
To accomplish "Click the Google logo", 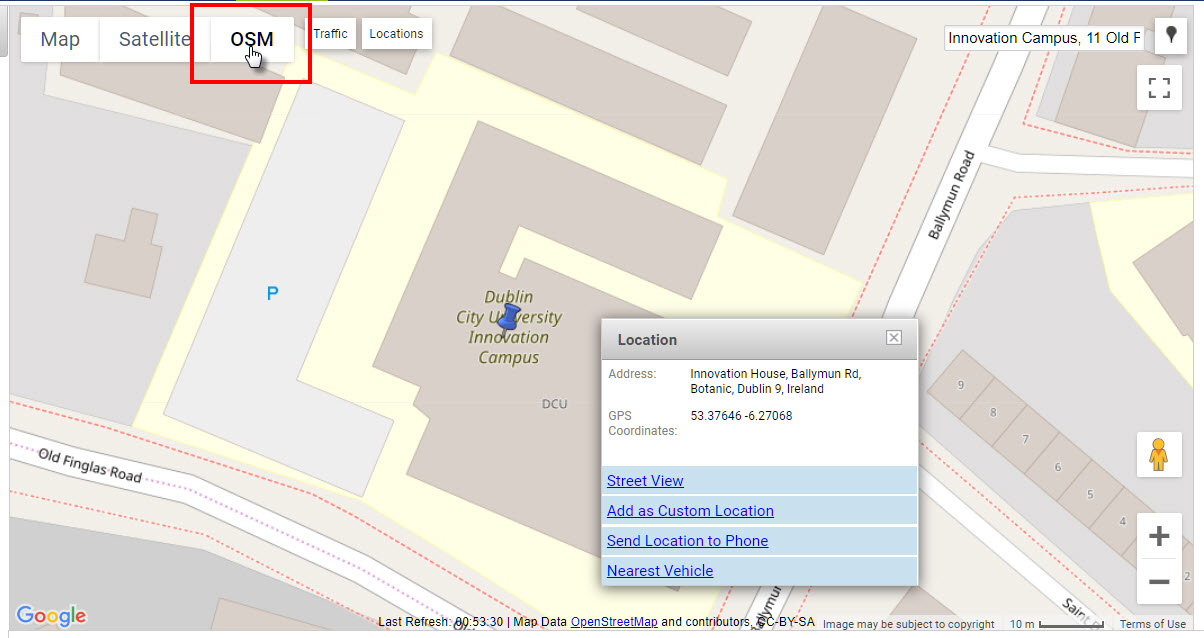I will [x=51, y=616].
